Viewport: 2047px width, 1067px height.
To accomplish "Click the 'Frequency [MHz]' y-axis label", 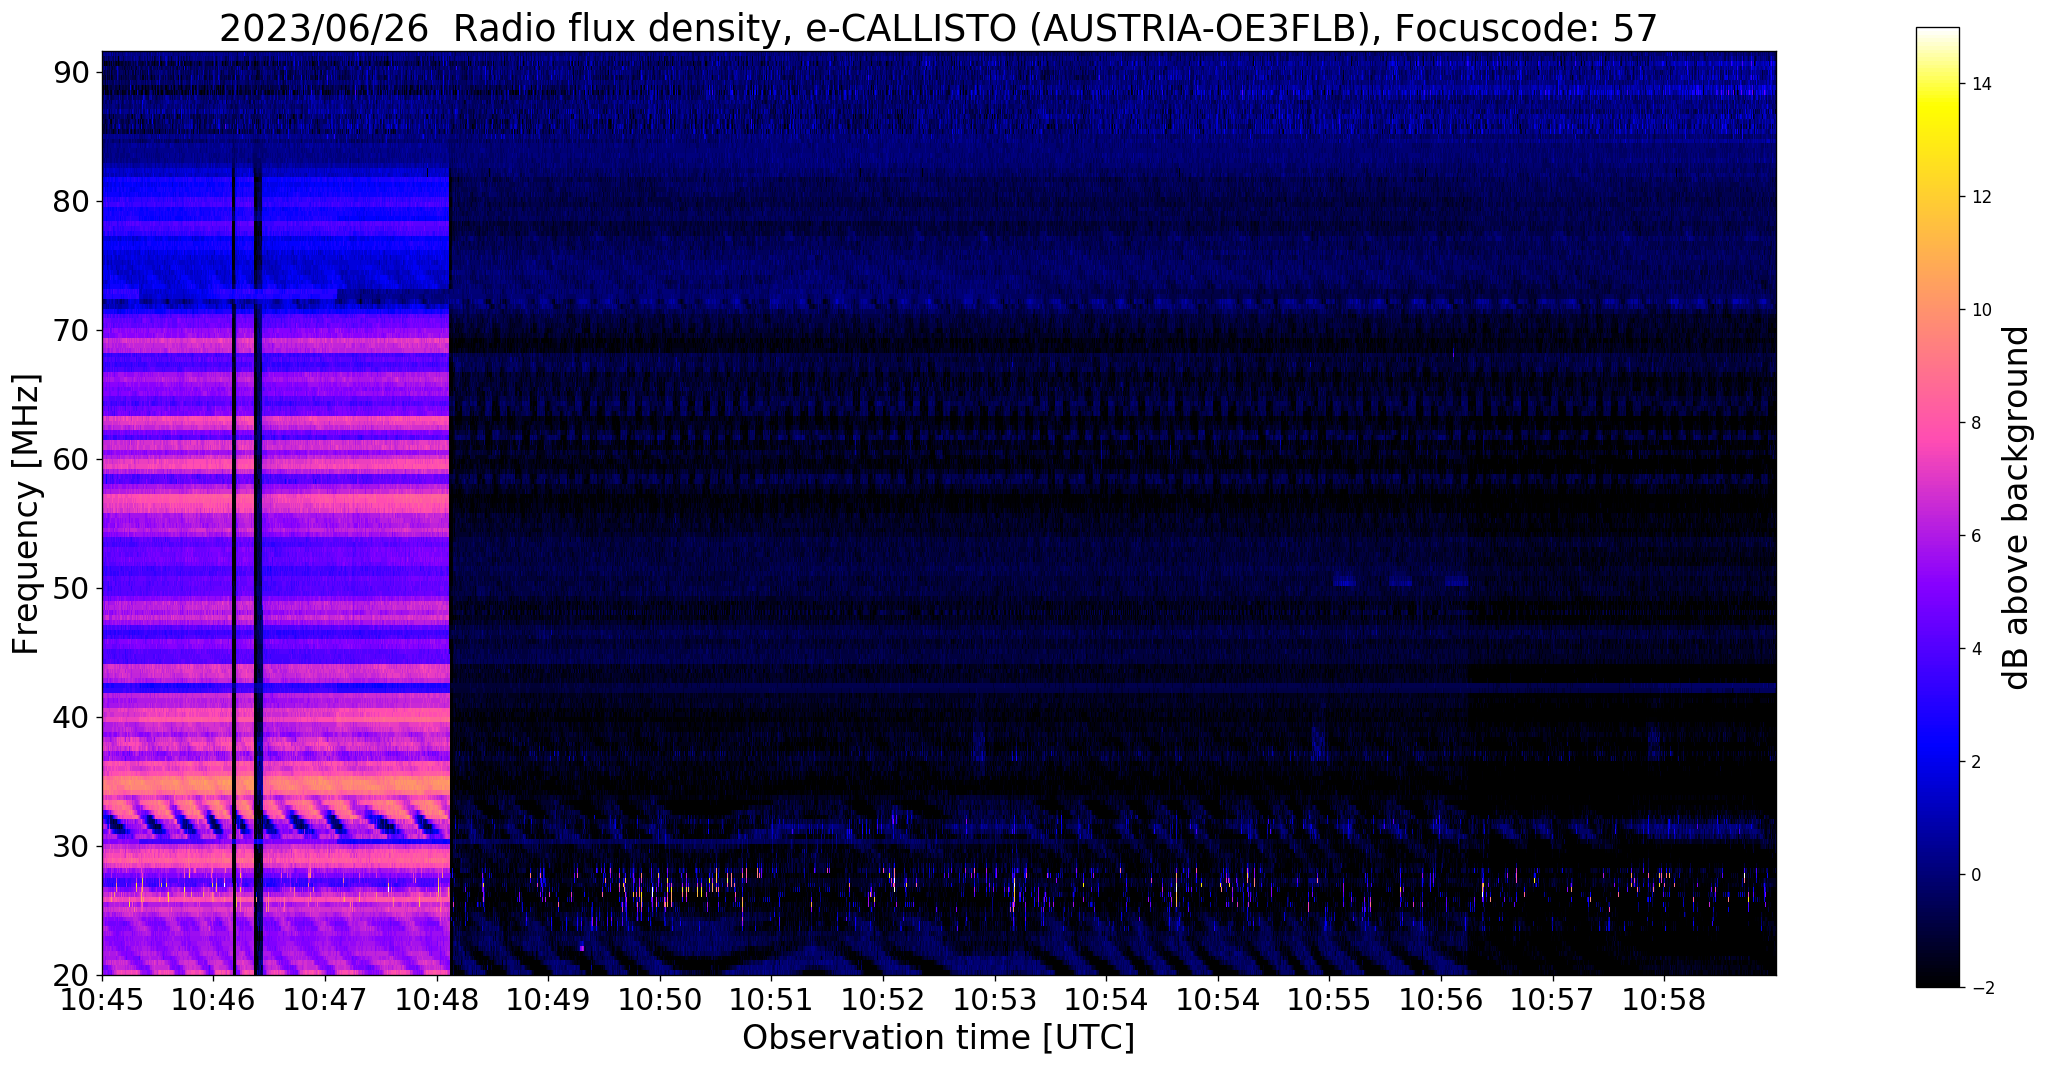I will pos(26,515).
